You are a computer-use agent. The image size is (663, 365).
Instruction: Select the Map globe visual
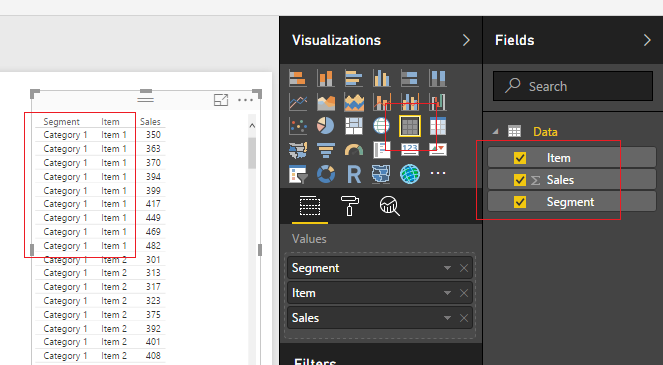381,126
